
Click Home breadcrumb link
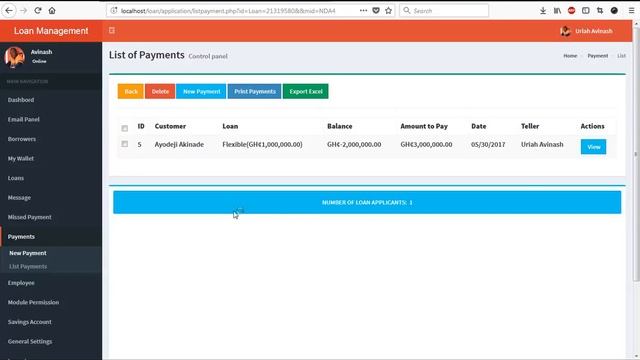(x=570, y=56)
